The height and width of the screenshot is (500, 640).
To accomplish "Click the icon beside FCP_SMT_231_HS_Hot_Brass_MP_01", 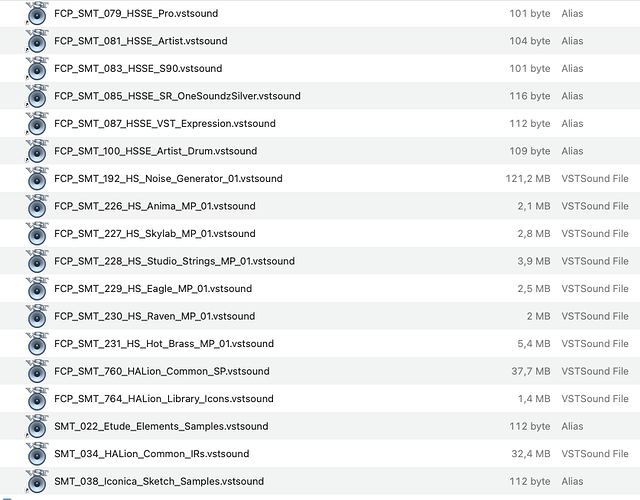I will coord(36,345).
